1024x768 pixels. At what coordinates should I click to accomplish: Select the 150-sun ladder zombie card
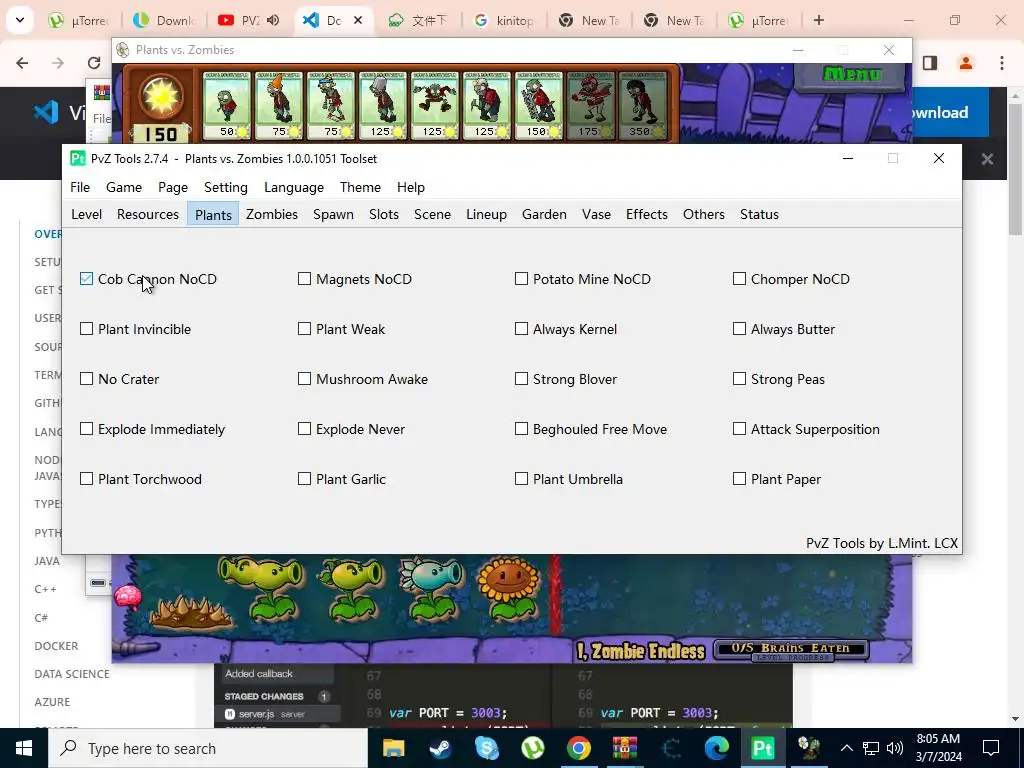[x=539, y=106]
